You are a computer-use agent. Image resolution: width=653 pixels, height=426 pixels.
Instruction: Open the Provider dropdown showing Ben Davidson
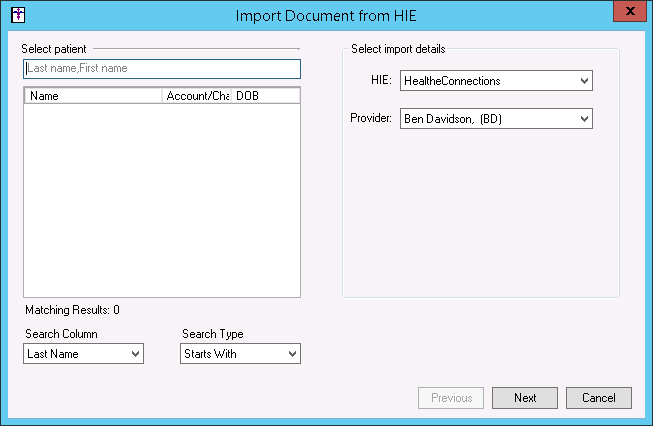tap(496, 119)
